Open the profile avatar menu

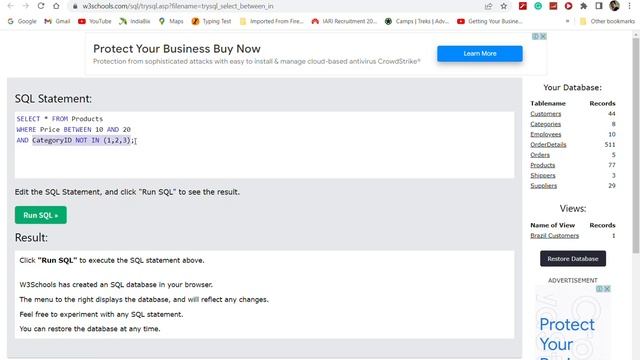(x=614, y=6)
